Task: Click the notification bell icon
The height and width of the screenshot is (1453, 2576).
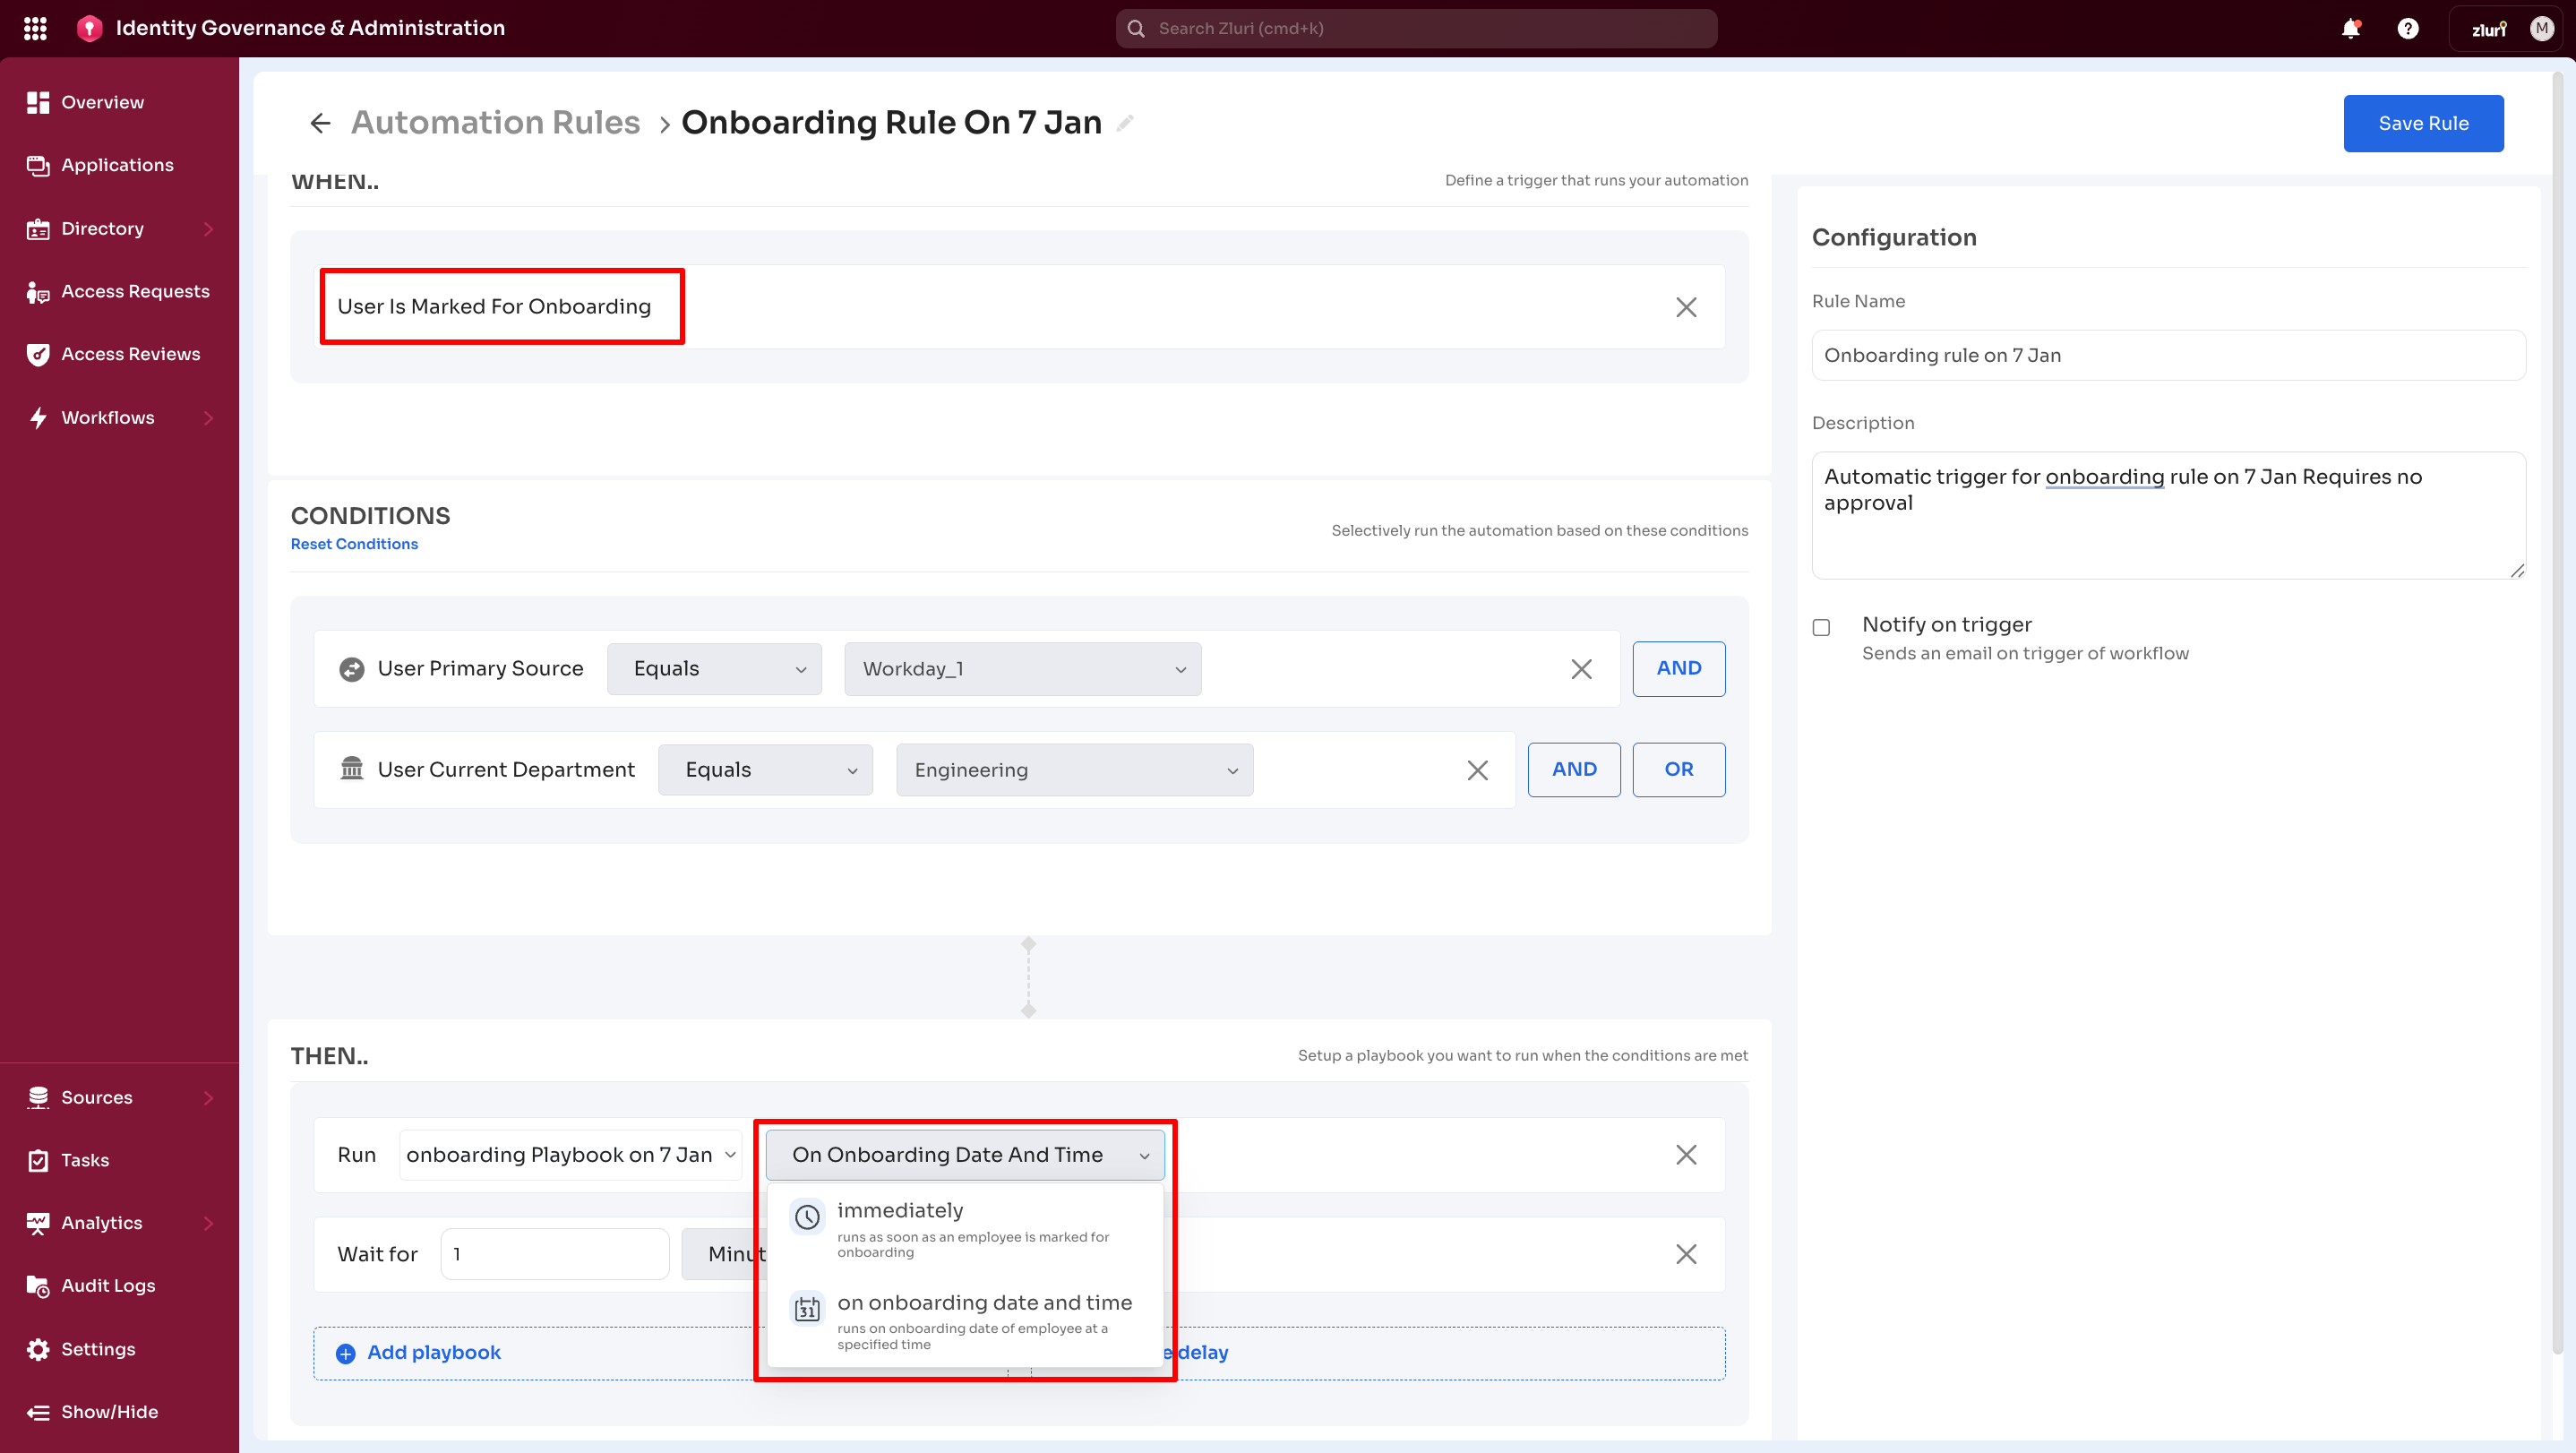Action: 2351,28
